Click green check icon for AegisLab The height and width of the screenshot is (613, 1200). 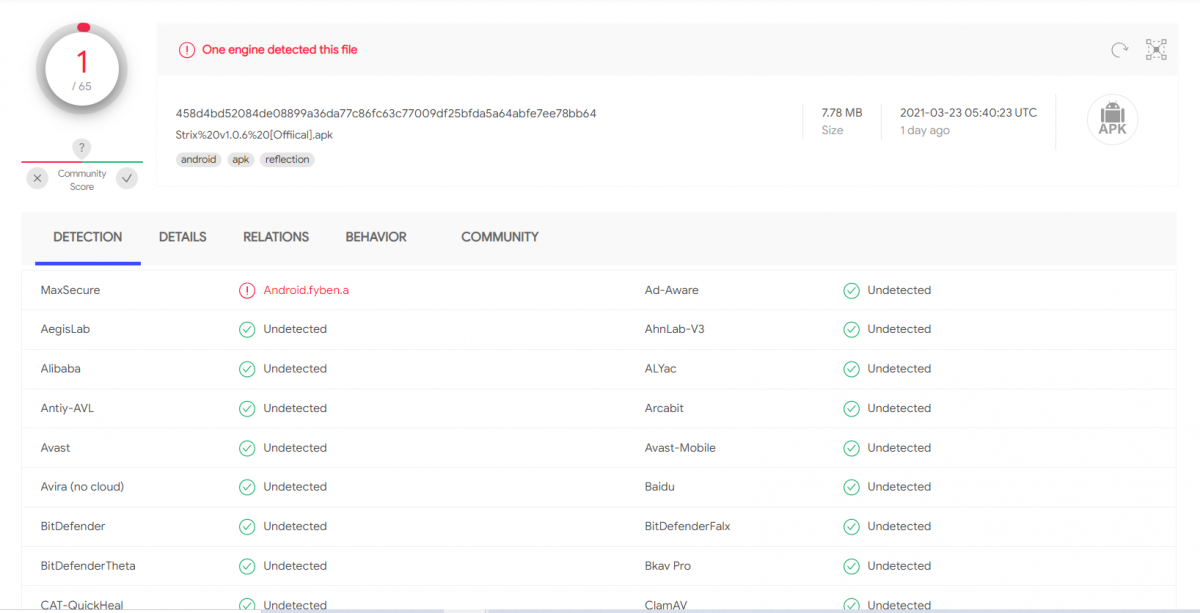(x=247, y=330)
